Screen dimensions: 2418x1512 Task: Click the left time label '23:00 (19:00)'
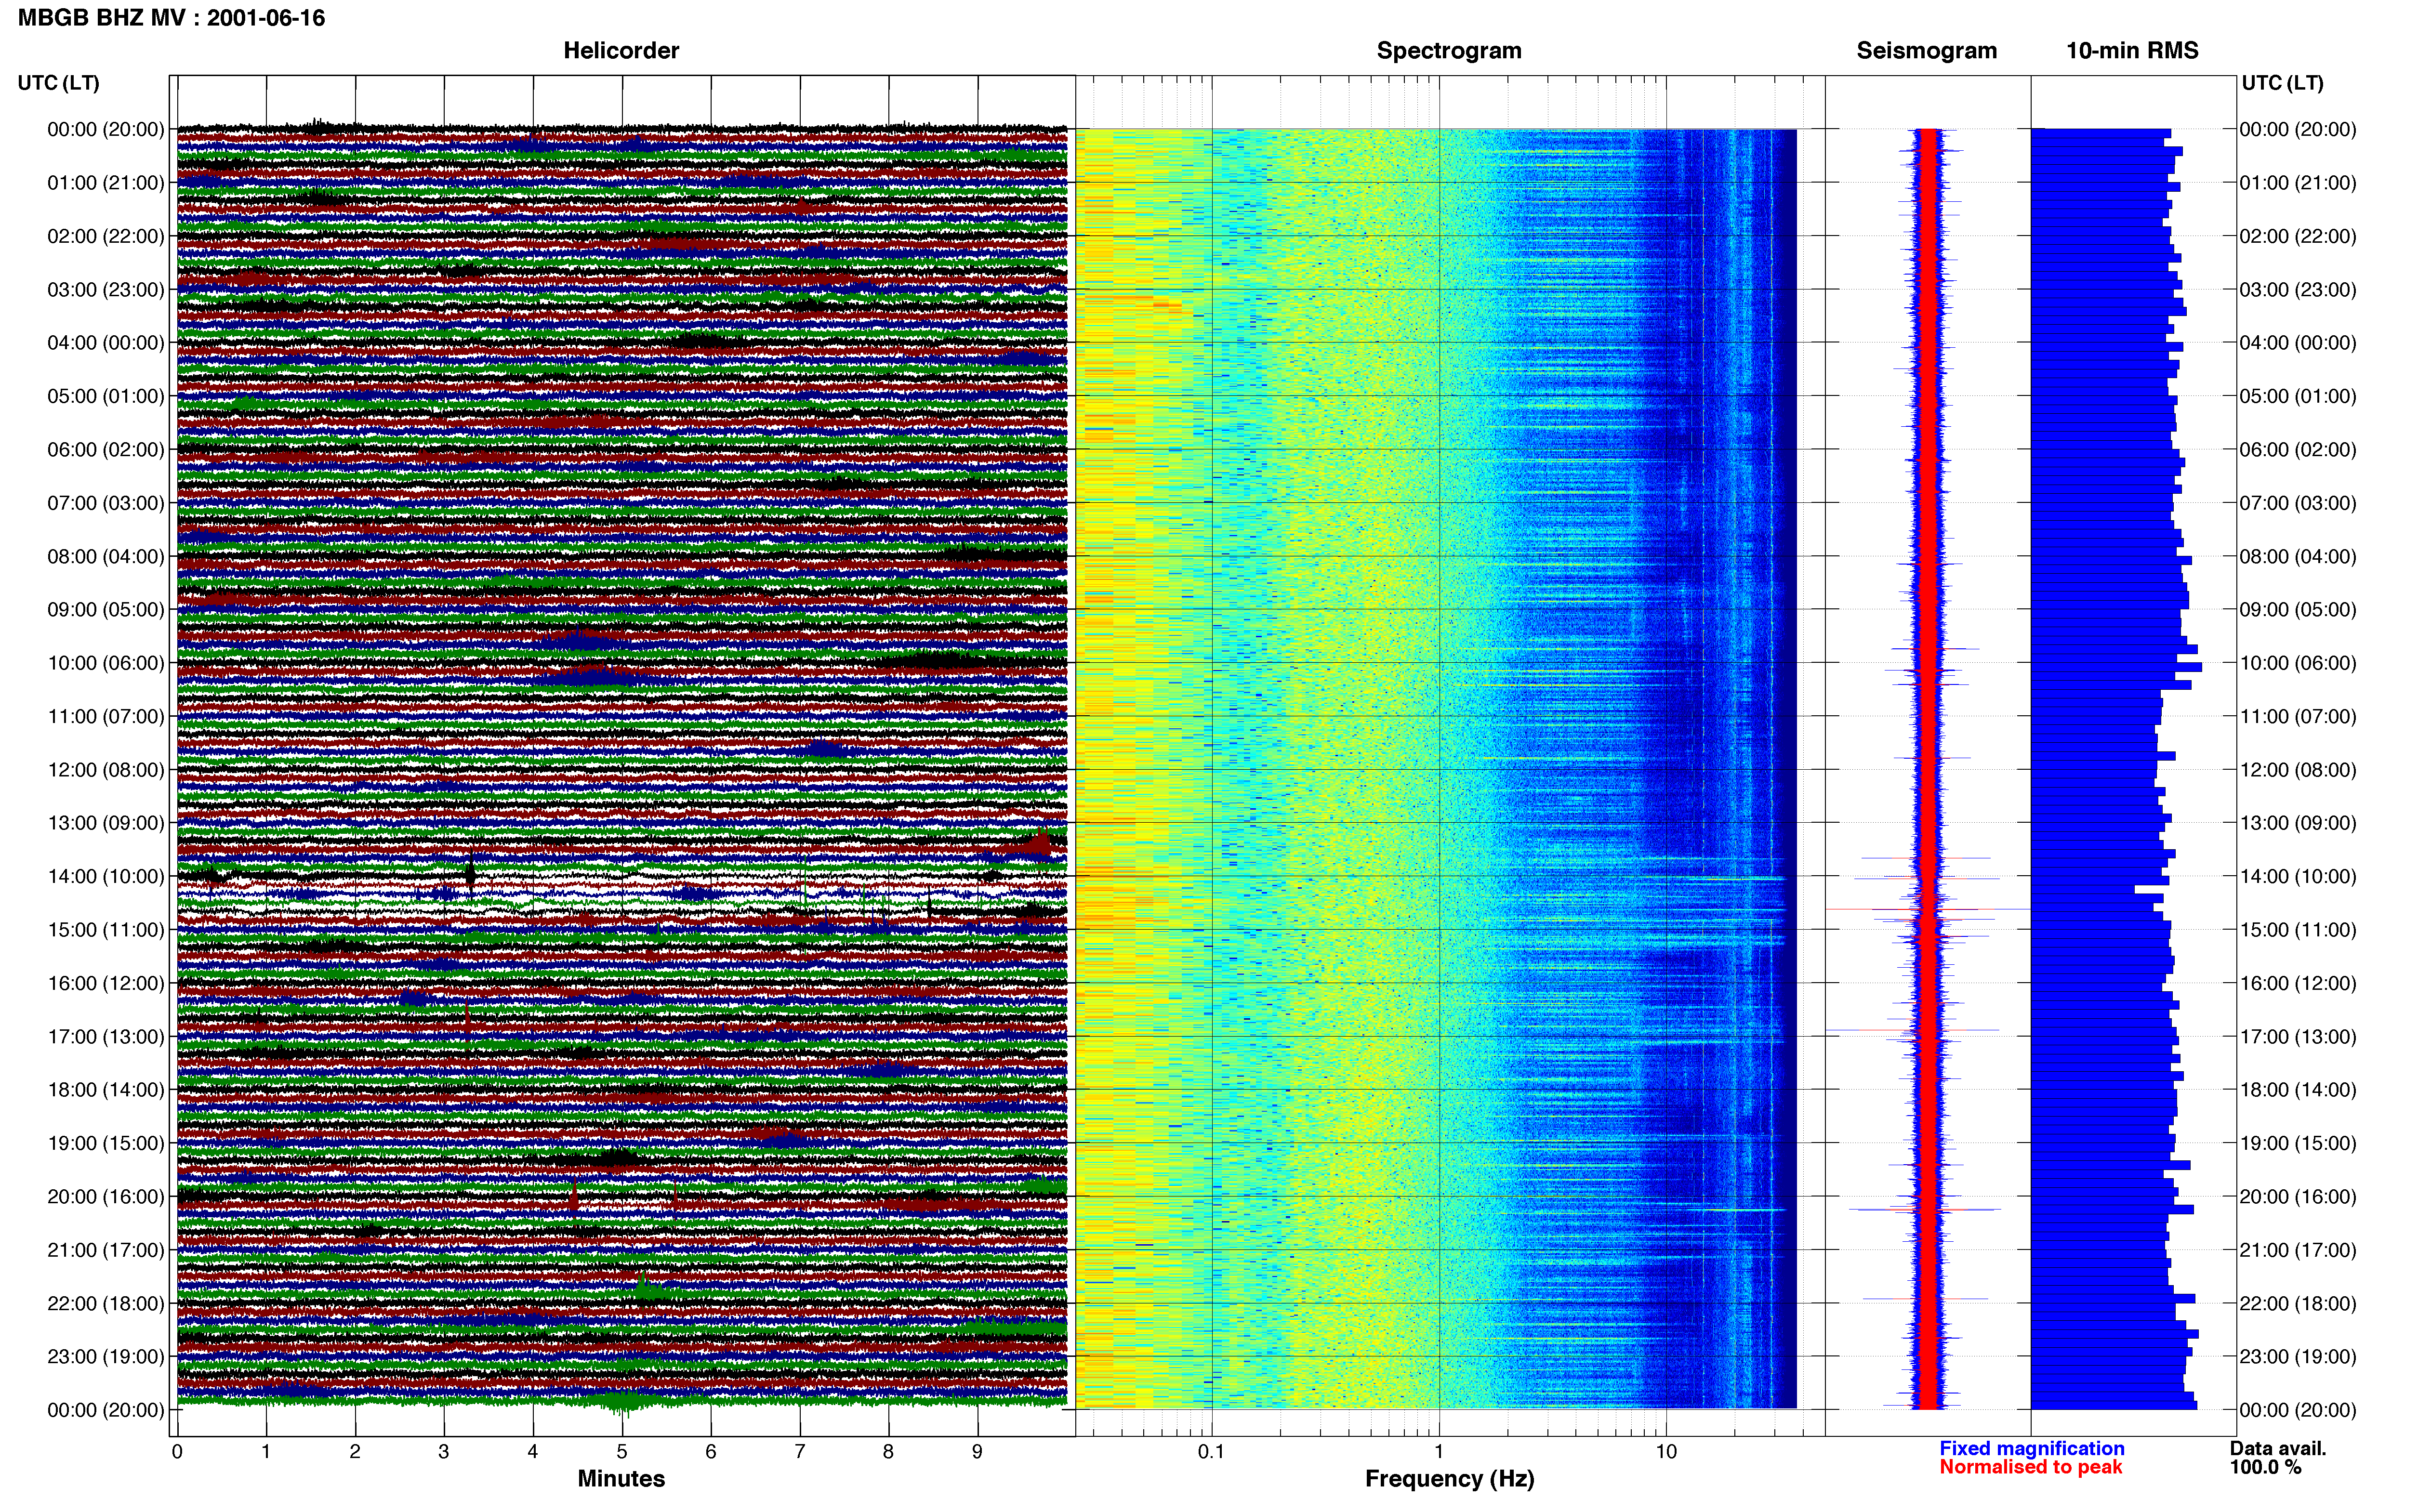coord(106,1356)
